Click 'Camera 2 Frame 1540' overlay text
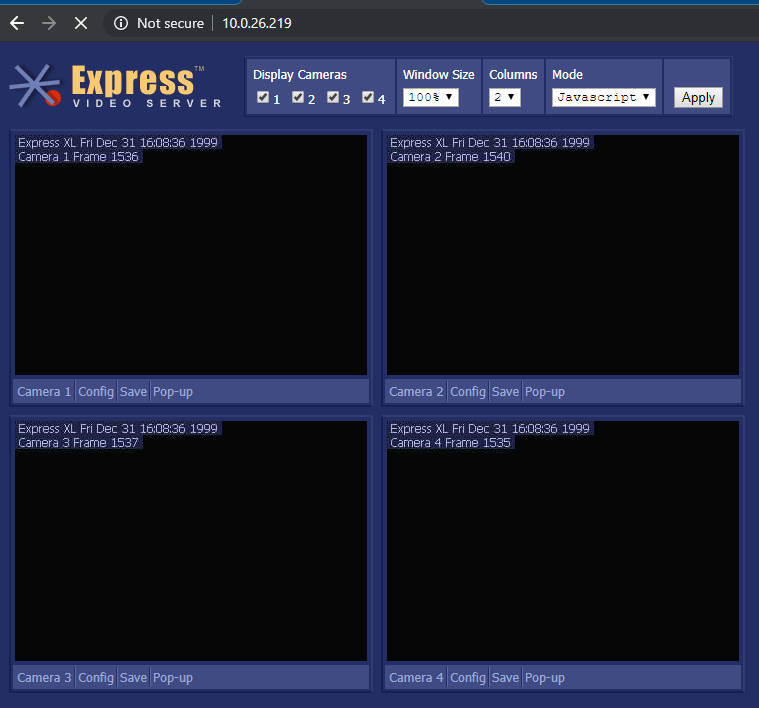The width and height of the screenshot is (759, 708). (x=450, y=157)
